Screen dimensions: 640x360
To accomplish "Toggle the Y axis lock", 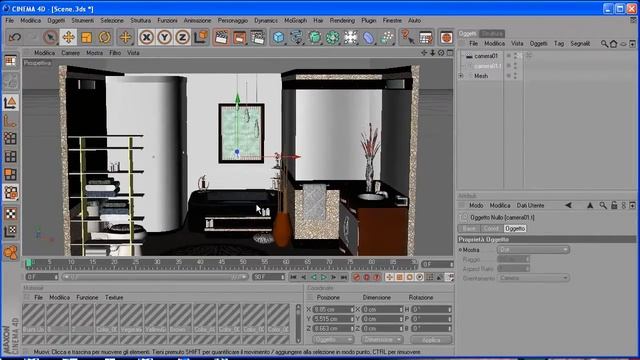I will (164, 37).
